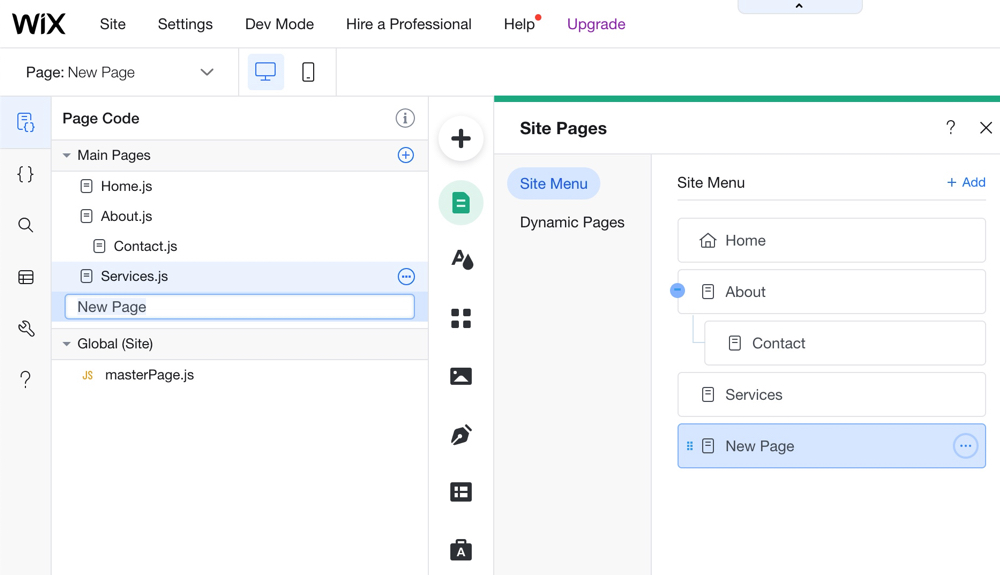The height and width of the screenshot is (575, 1000).
Task: Open the Add Apps grid icon
Action: pos(460,318)
